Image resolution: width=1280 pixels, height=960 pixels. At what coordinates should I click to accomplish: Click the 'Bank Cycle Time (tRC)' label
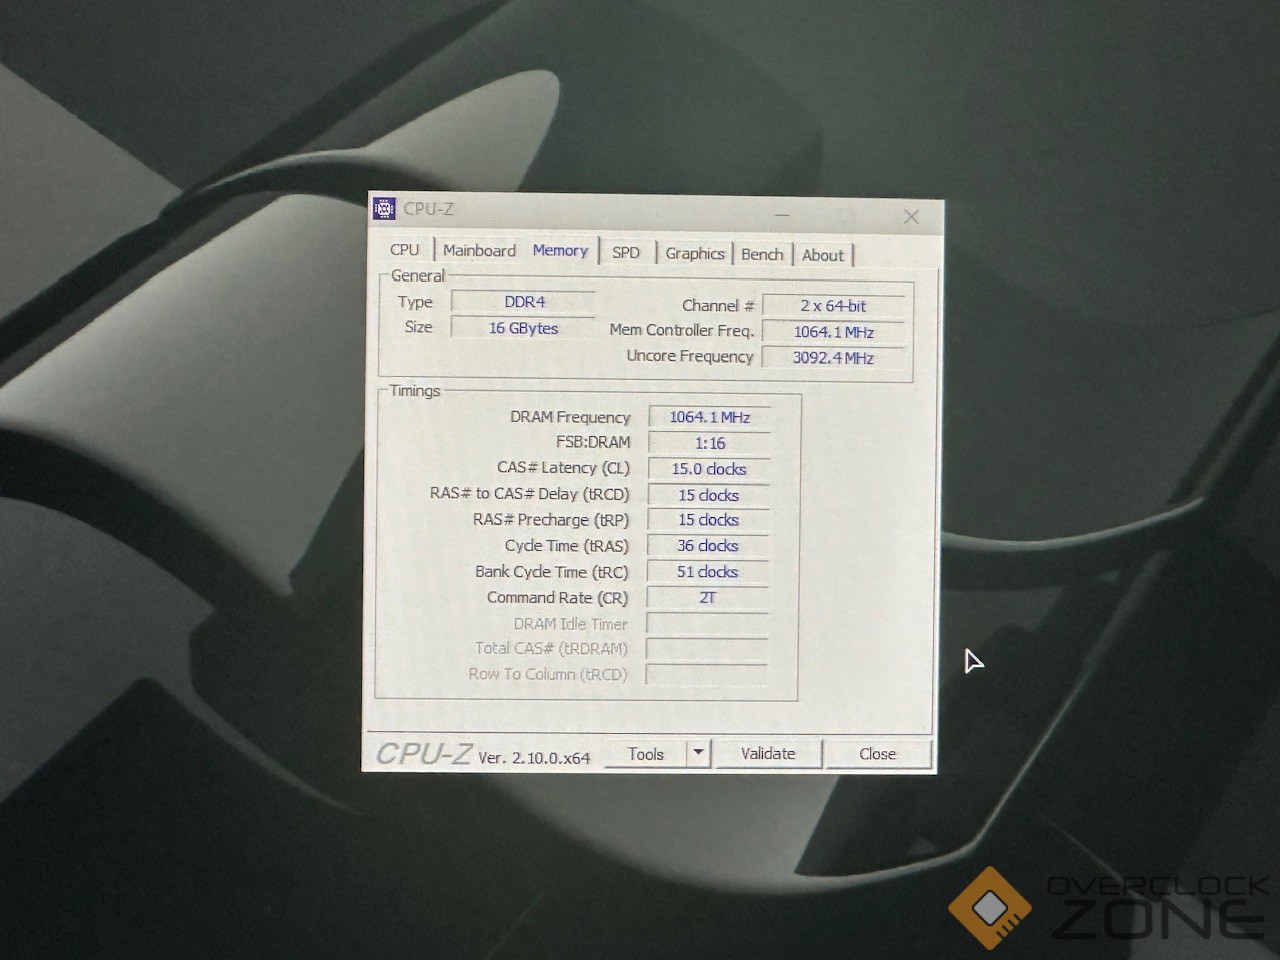pyautogui.click(x=551, y=572)
